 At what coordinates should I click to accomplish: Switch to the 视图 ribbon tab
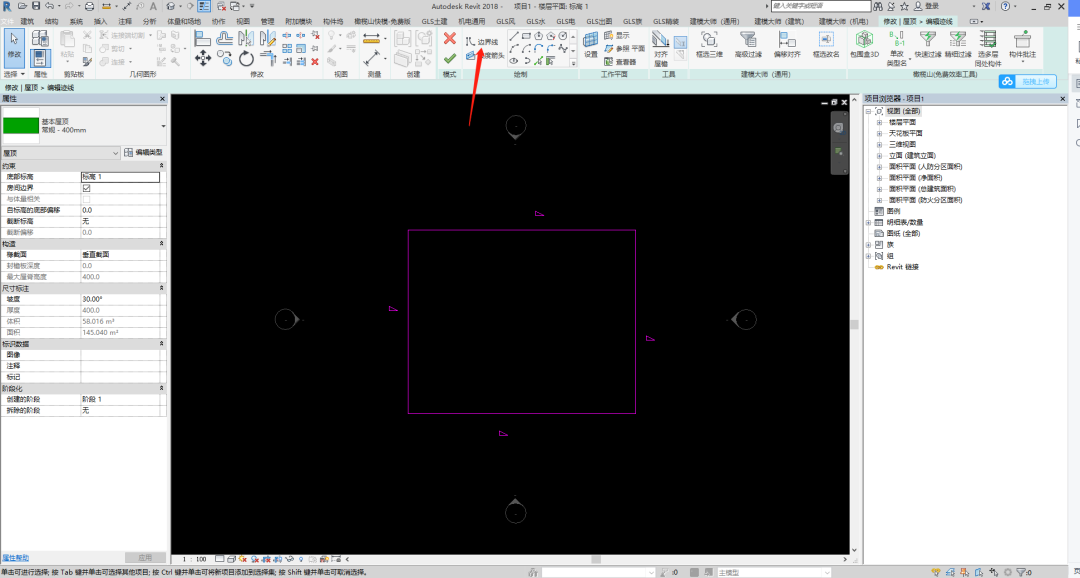coord(243,21)
